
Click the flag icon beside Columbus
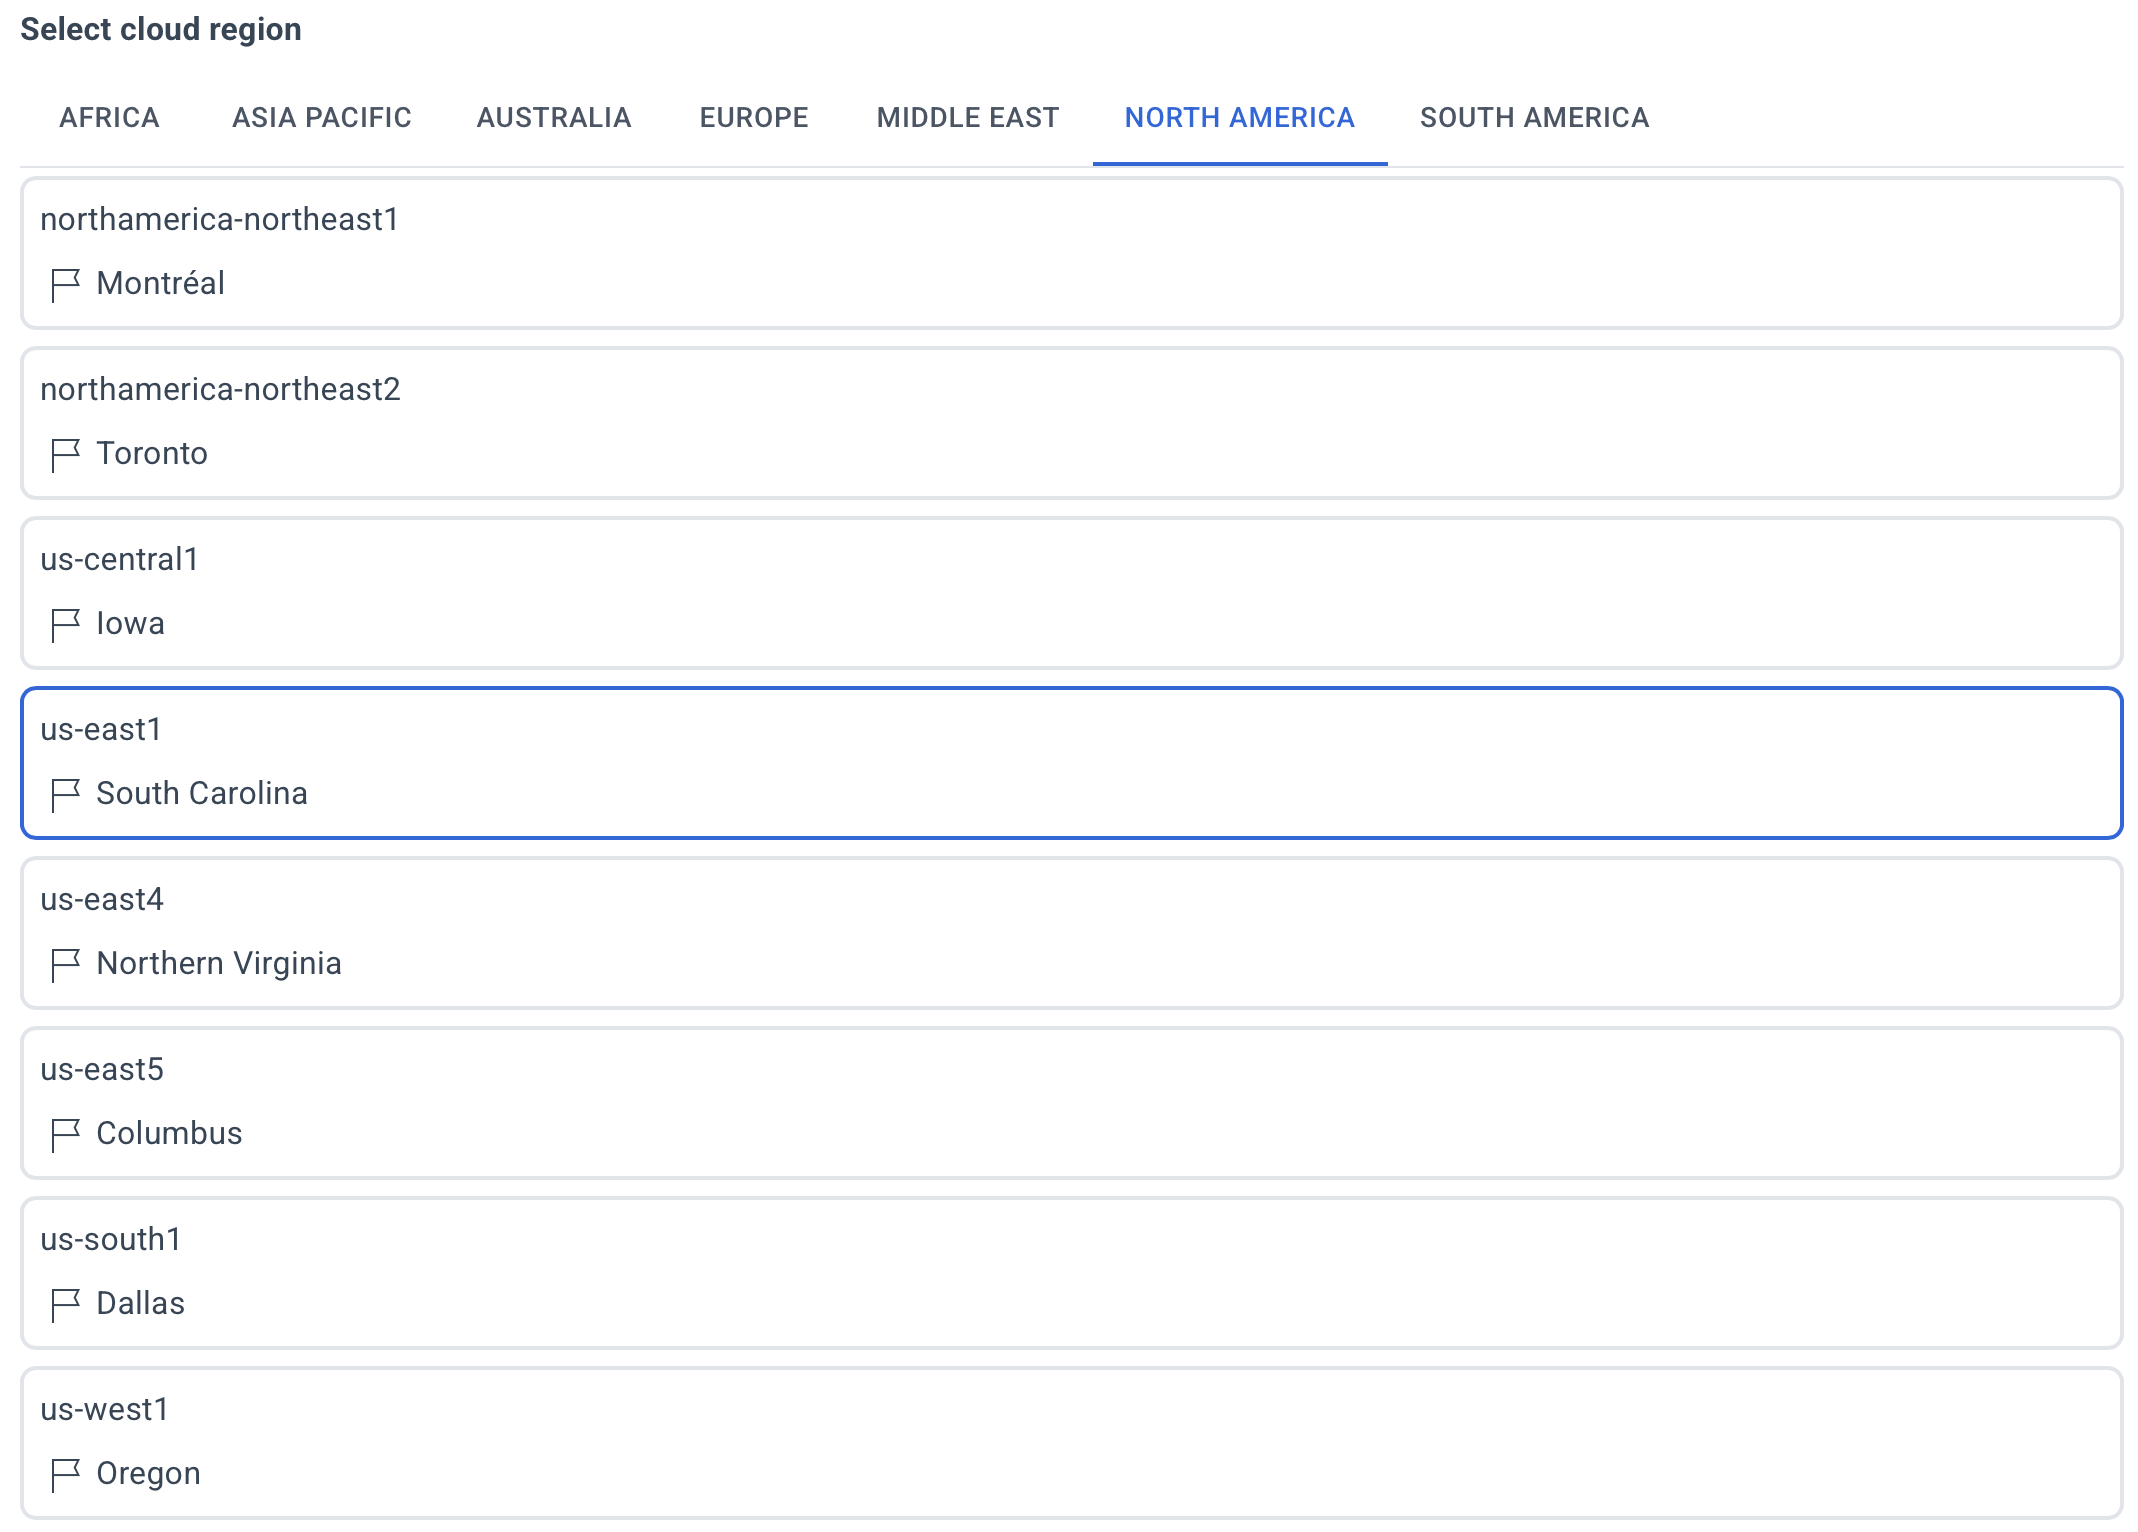pos(65,1135)
